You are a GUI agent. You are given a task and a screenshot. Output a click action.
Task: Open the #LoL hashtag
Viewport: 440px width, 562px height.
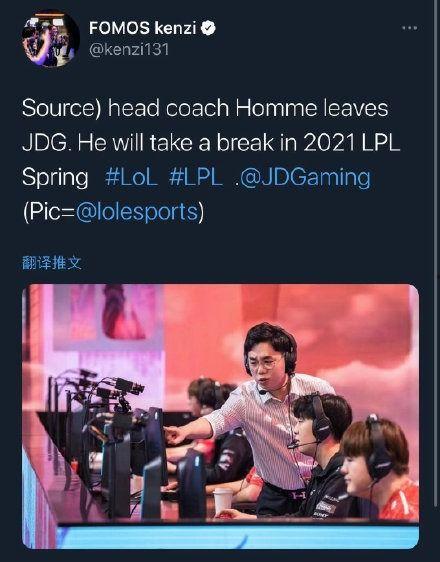[x=131, y=177]
